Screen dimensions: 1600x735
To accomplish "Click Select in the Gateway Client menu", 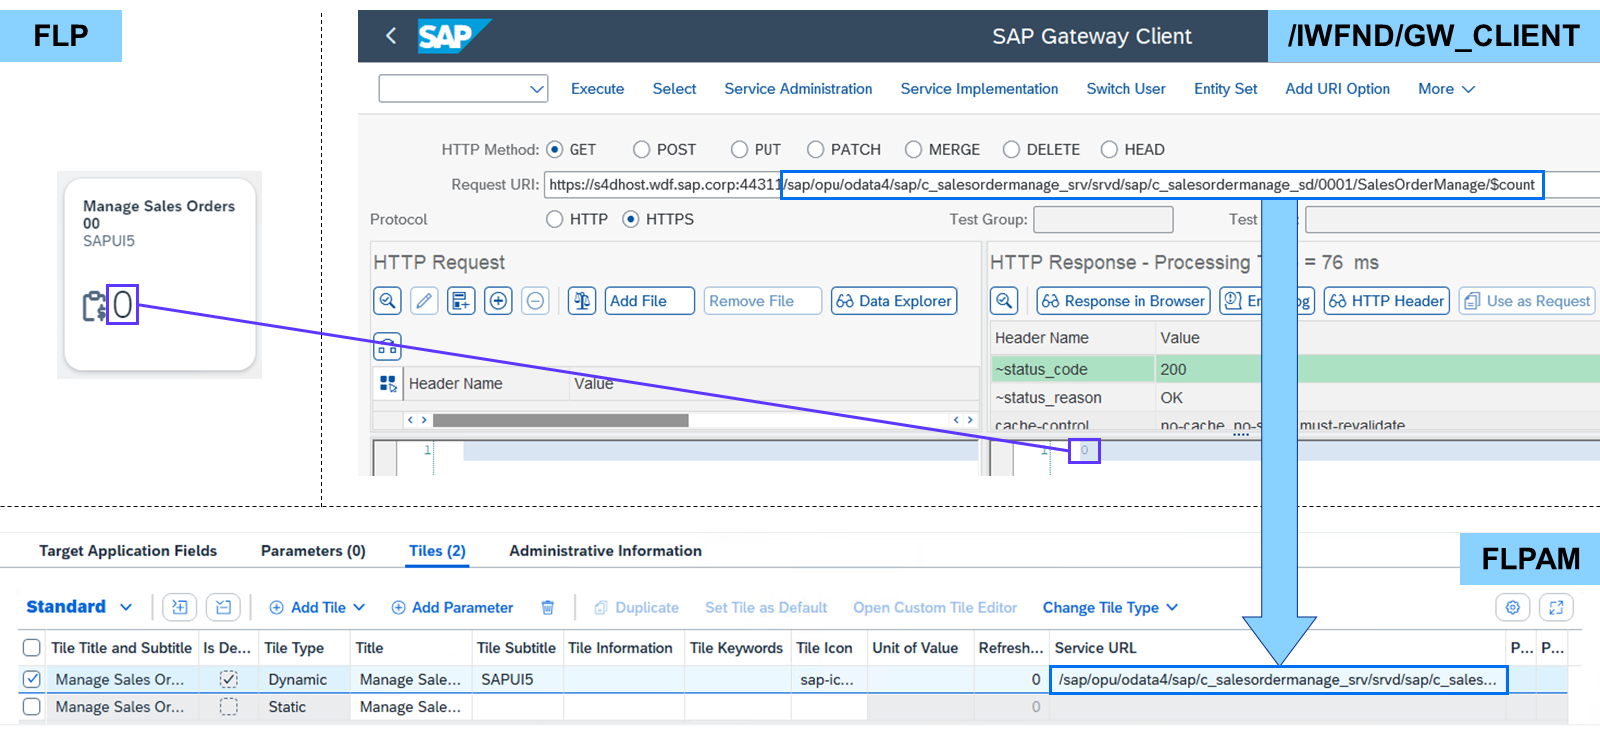I will click(674, 89).
